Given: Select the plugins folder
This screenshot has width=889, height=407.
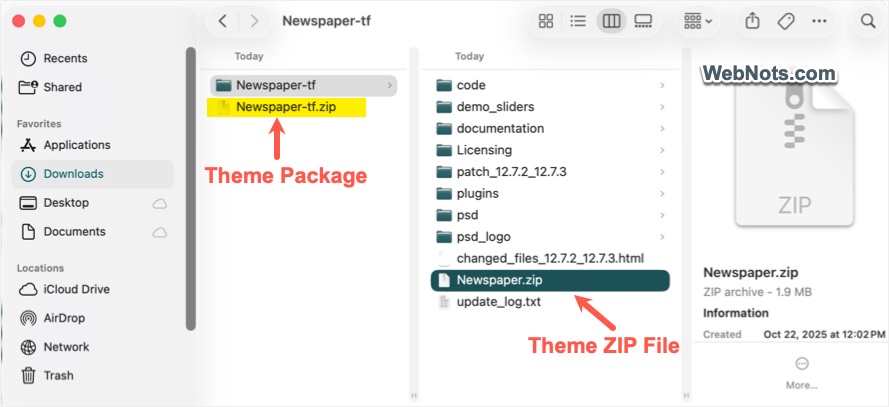Looking at the screenshot, I should coord(551,193).
